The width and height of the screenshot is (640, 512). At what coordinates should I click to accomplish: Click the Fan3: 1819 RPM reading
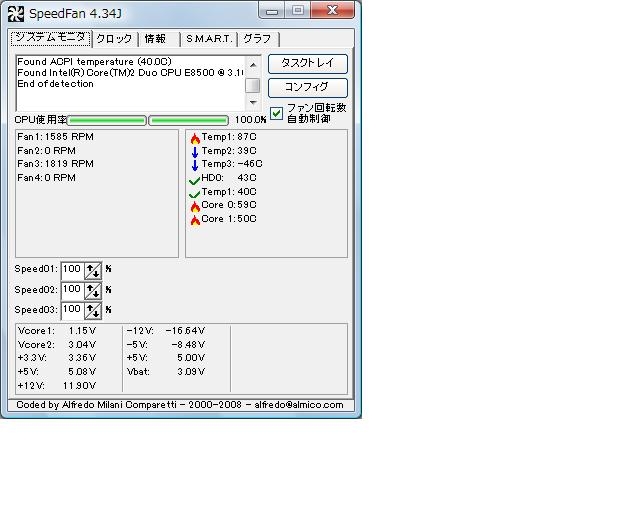pyautogui.click(x=56, y=164)
